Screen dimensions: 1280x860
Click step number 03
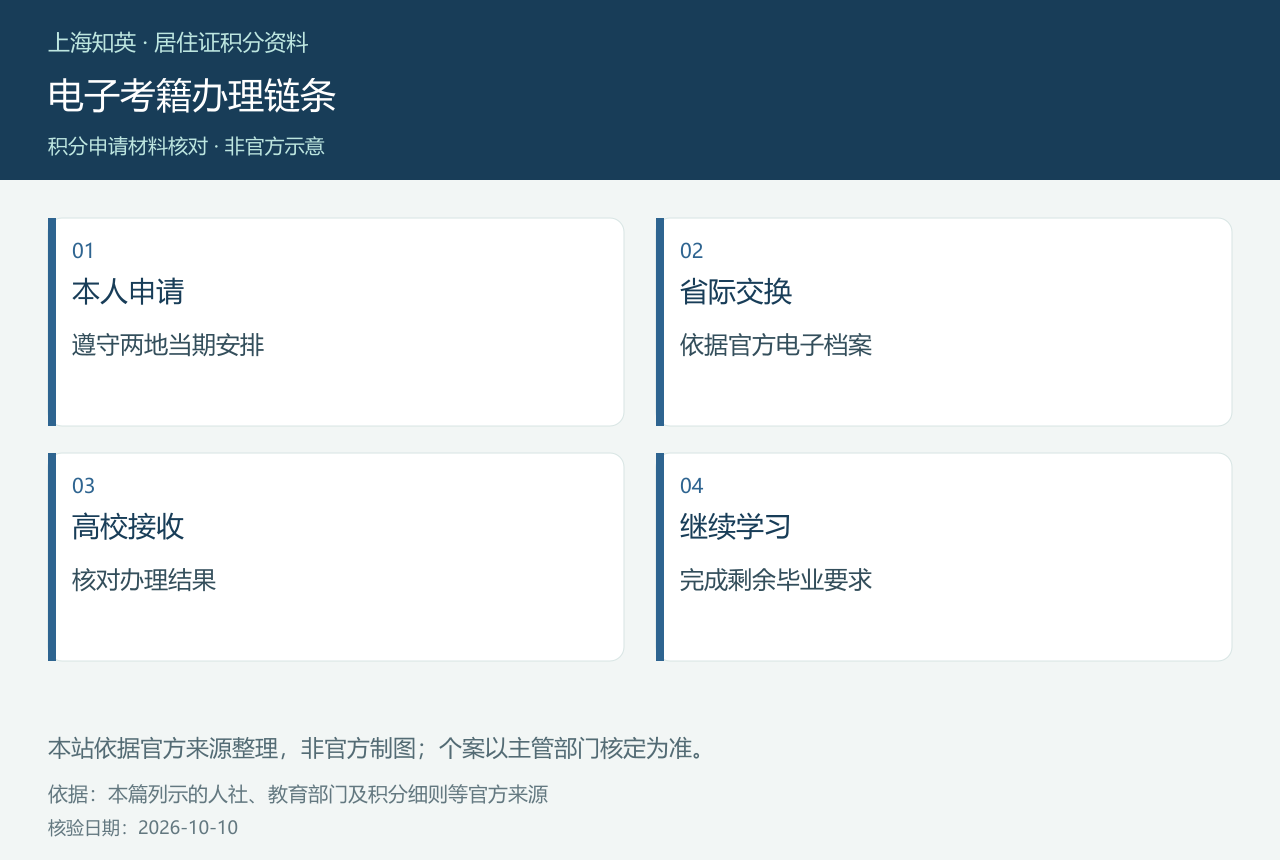(x=83, y=486)
